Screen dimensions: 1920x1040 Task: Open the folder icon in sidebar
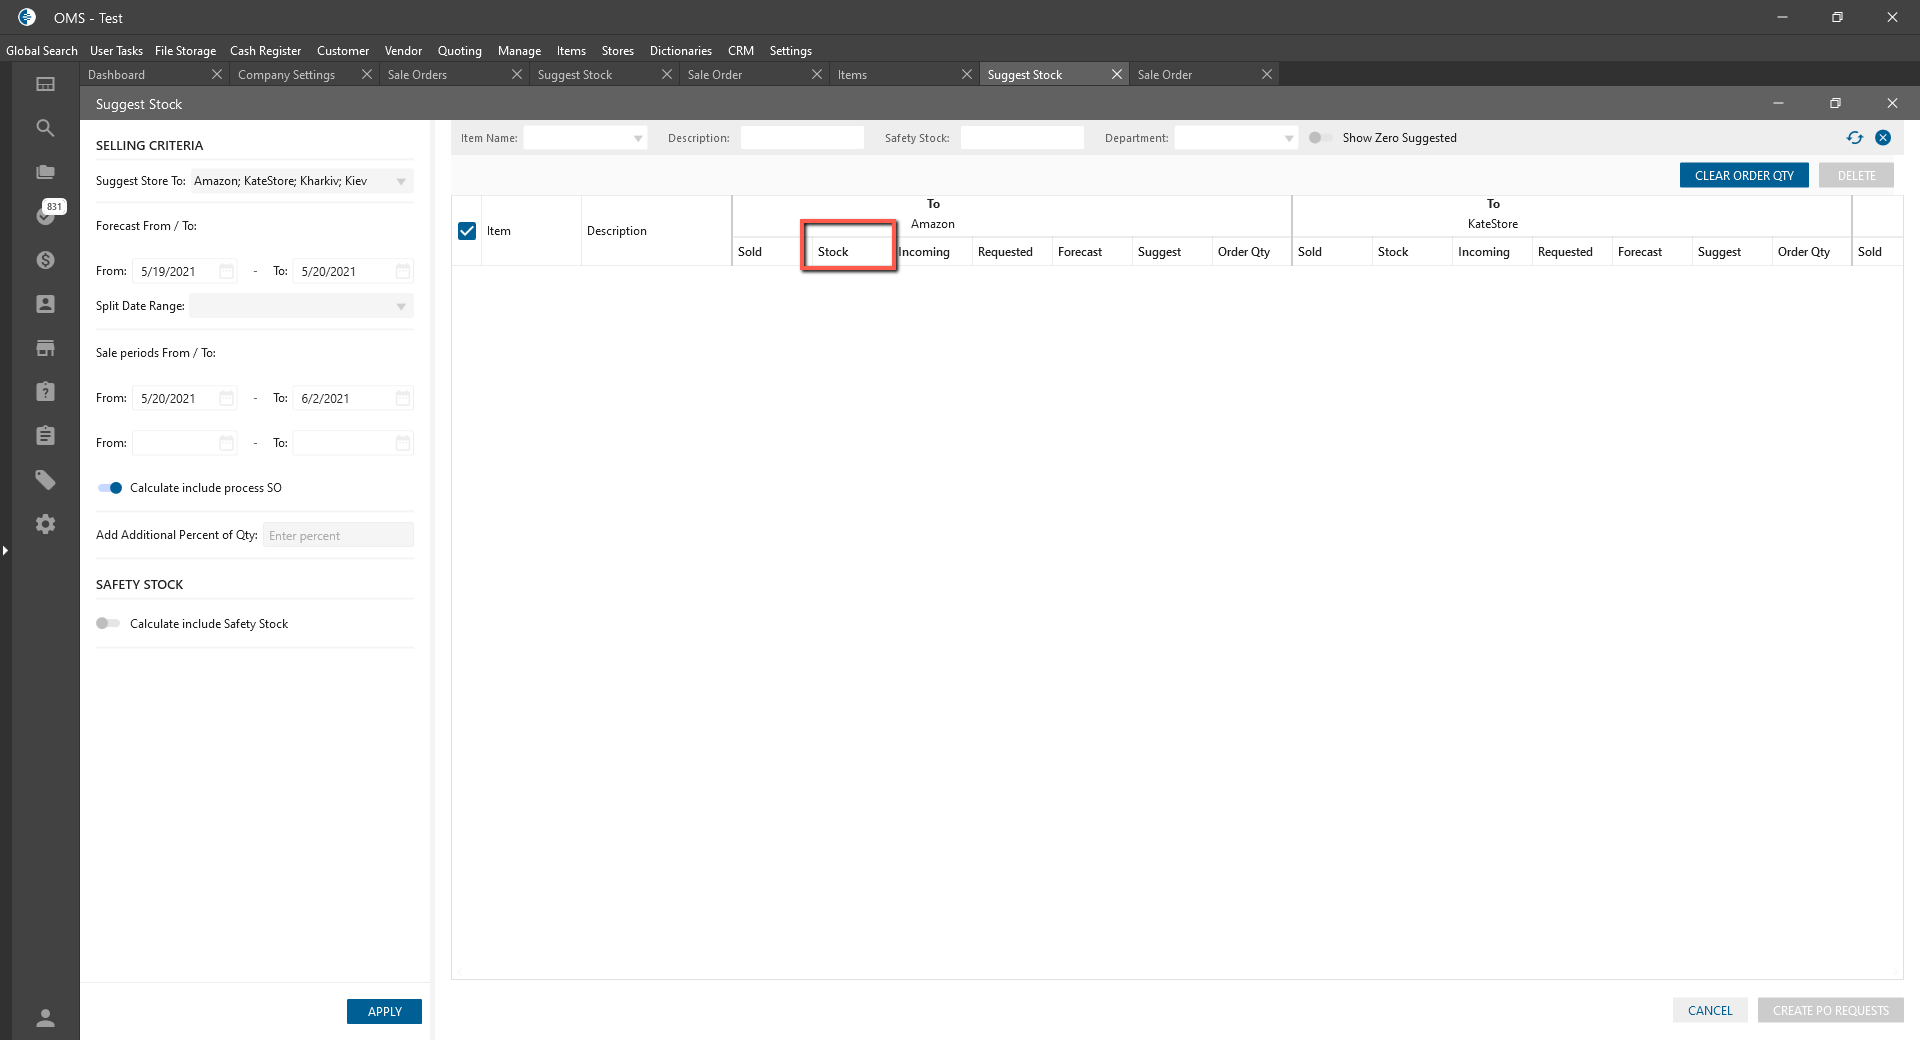45,172
